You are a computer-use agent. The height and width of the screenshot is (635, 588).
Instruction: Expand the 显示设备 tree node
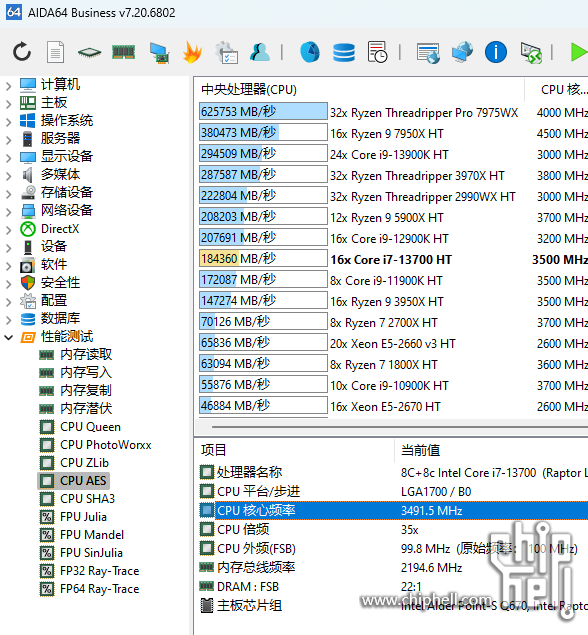pos(9,157)
